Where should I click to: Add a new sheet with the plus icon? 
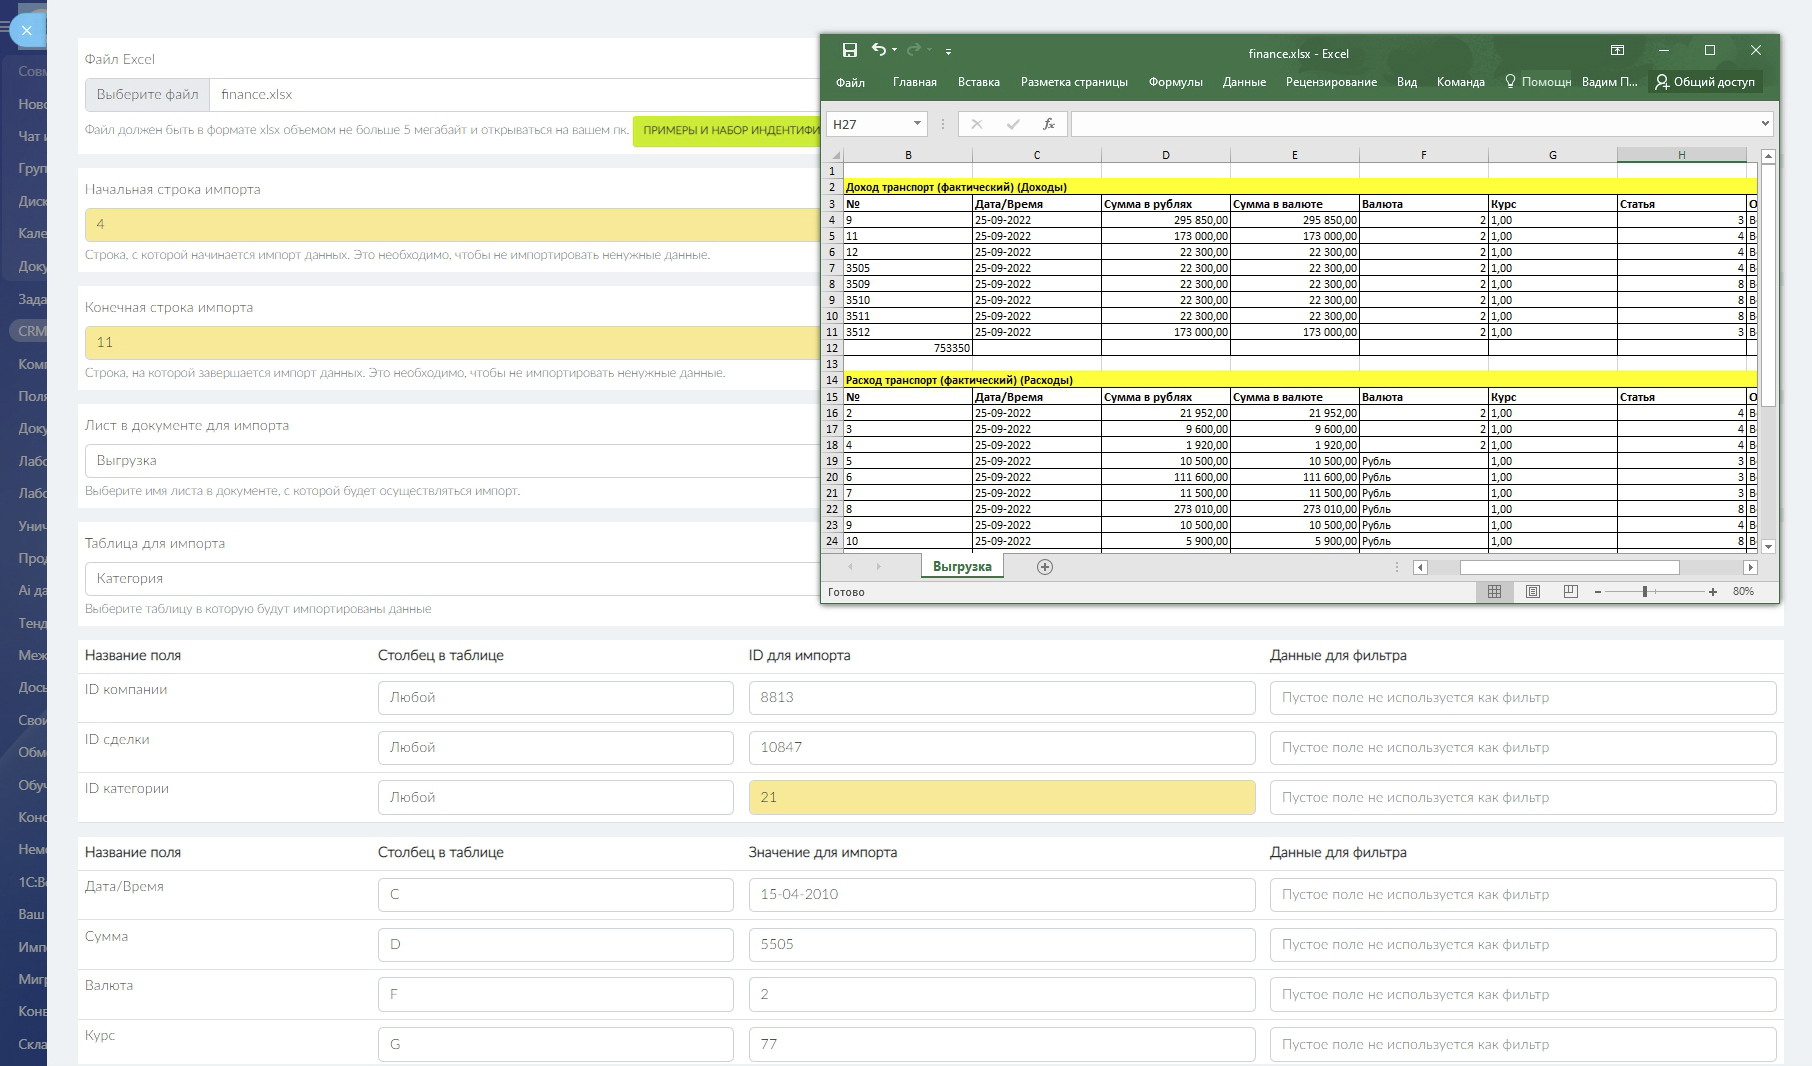[x=1045, y=567]
